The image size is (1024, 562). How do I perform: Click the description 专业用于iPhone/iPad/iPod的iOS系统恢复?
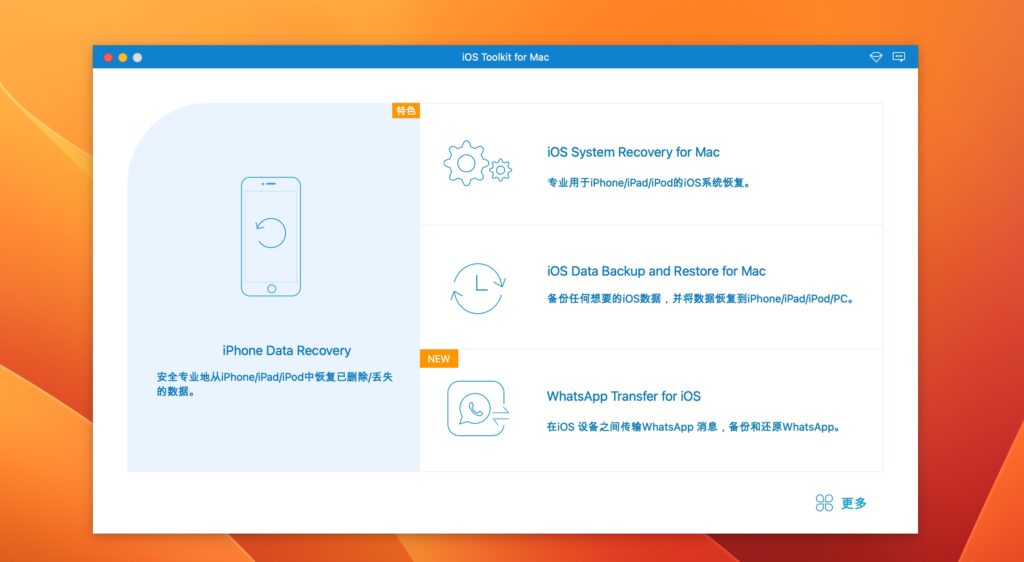pyautogui.click(x=649, y=183)
